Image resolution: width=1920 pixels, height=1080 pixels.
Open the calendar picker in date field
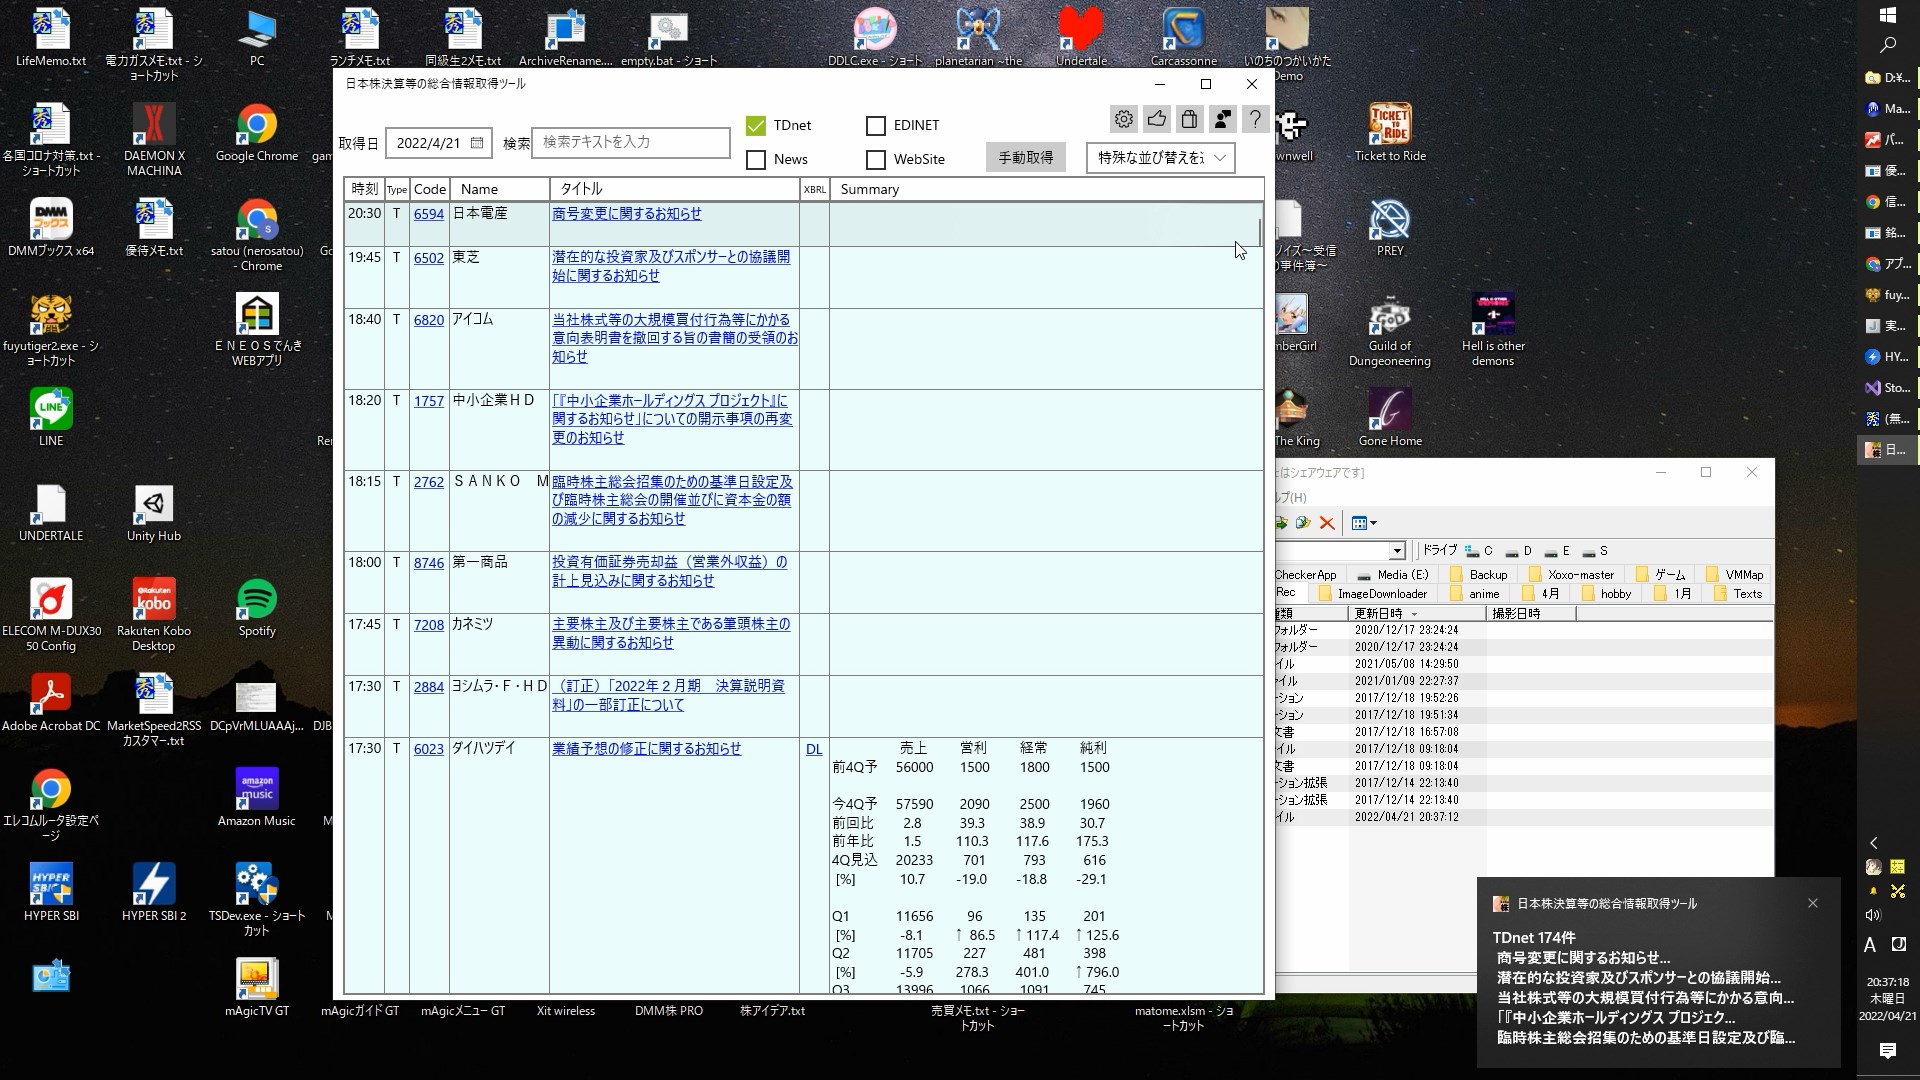[477, 143]
